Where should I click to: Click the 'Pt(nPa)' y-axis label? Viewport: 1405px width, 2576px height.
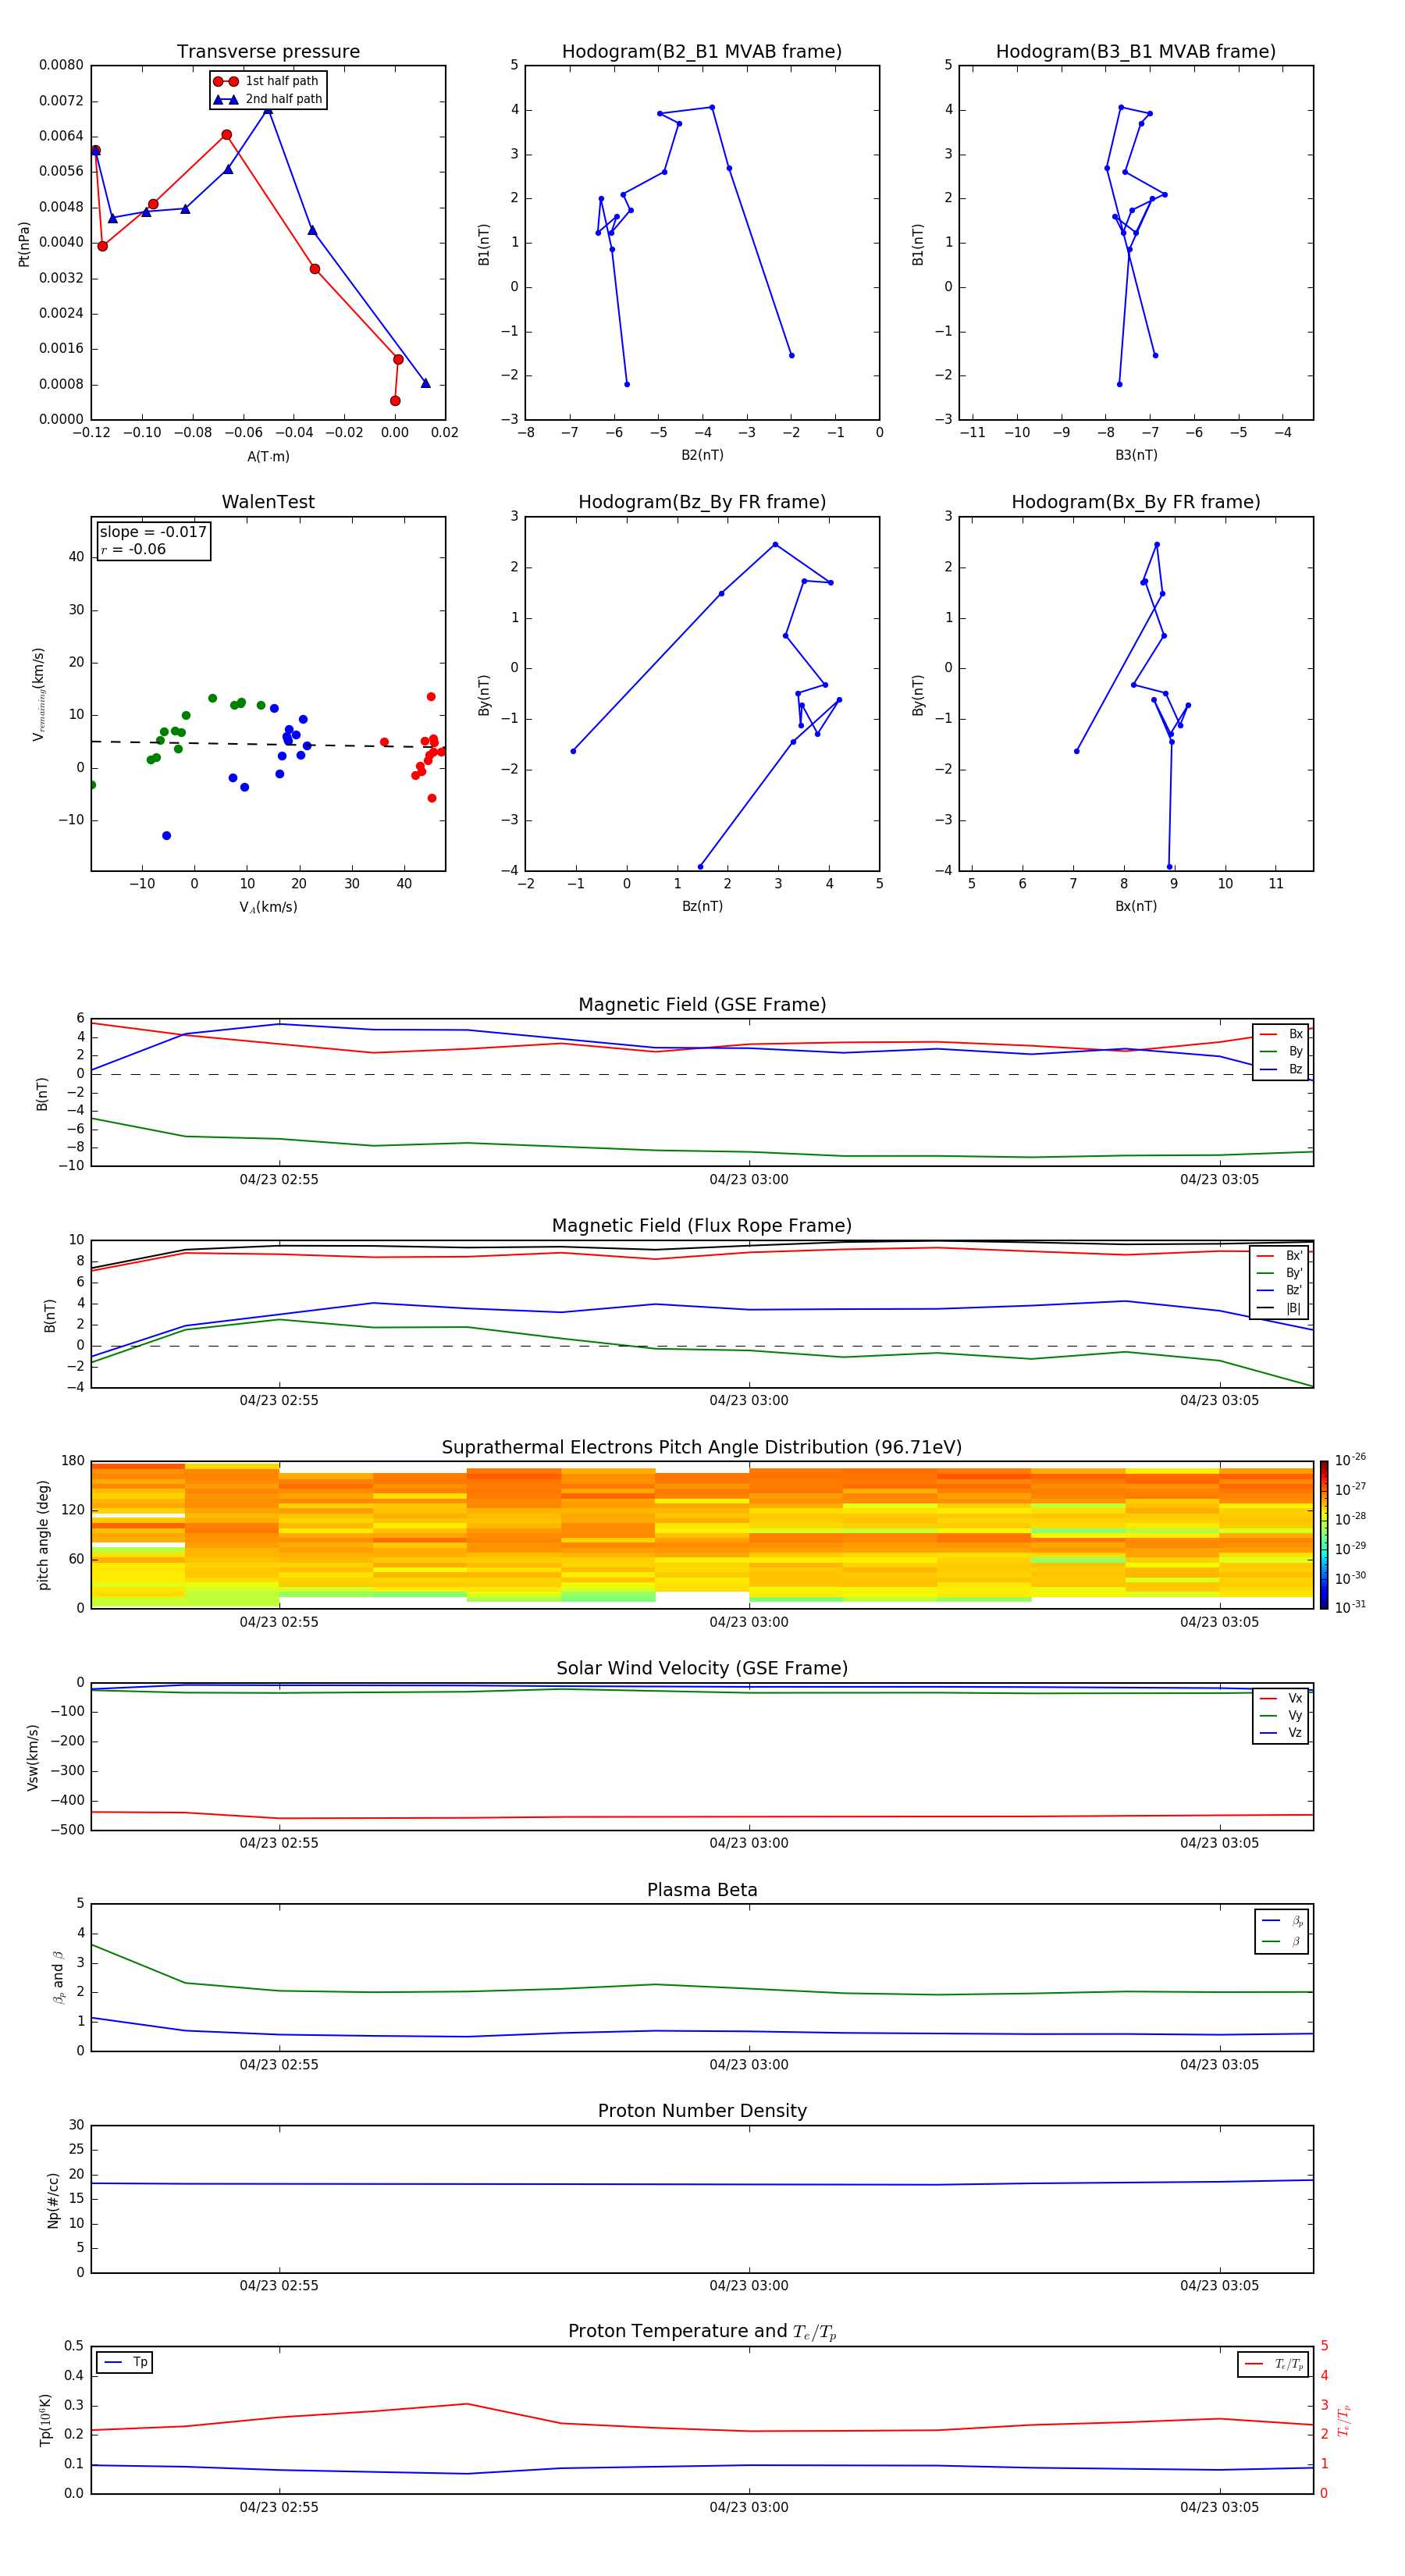click(24, 244)
